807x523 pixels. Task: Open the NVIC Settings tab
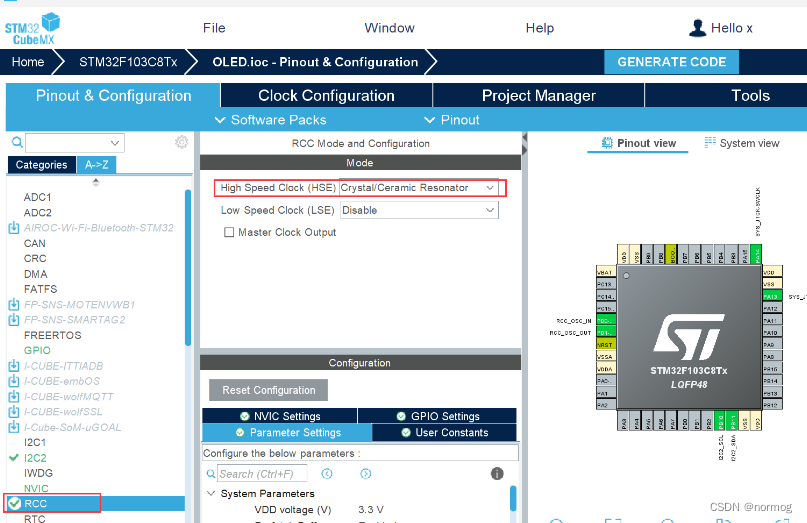click(x=280, y=416)
